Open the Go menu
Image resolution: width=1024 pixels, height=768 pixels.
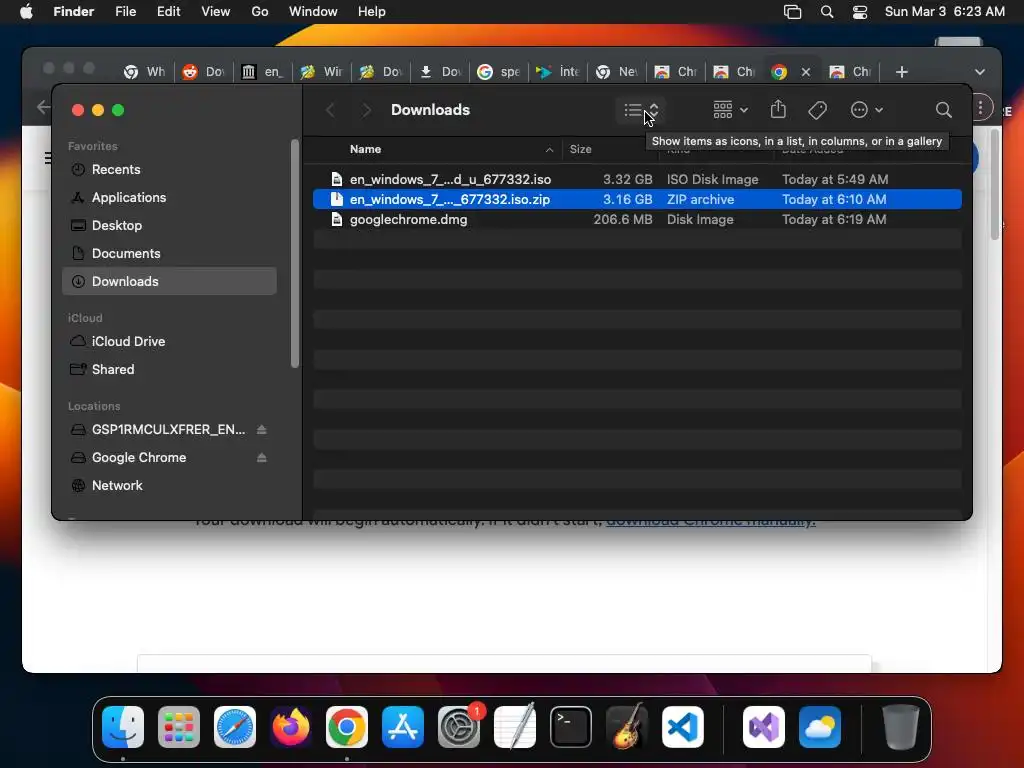pos(260,12)
